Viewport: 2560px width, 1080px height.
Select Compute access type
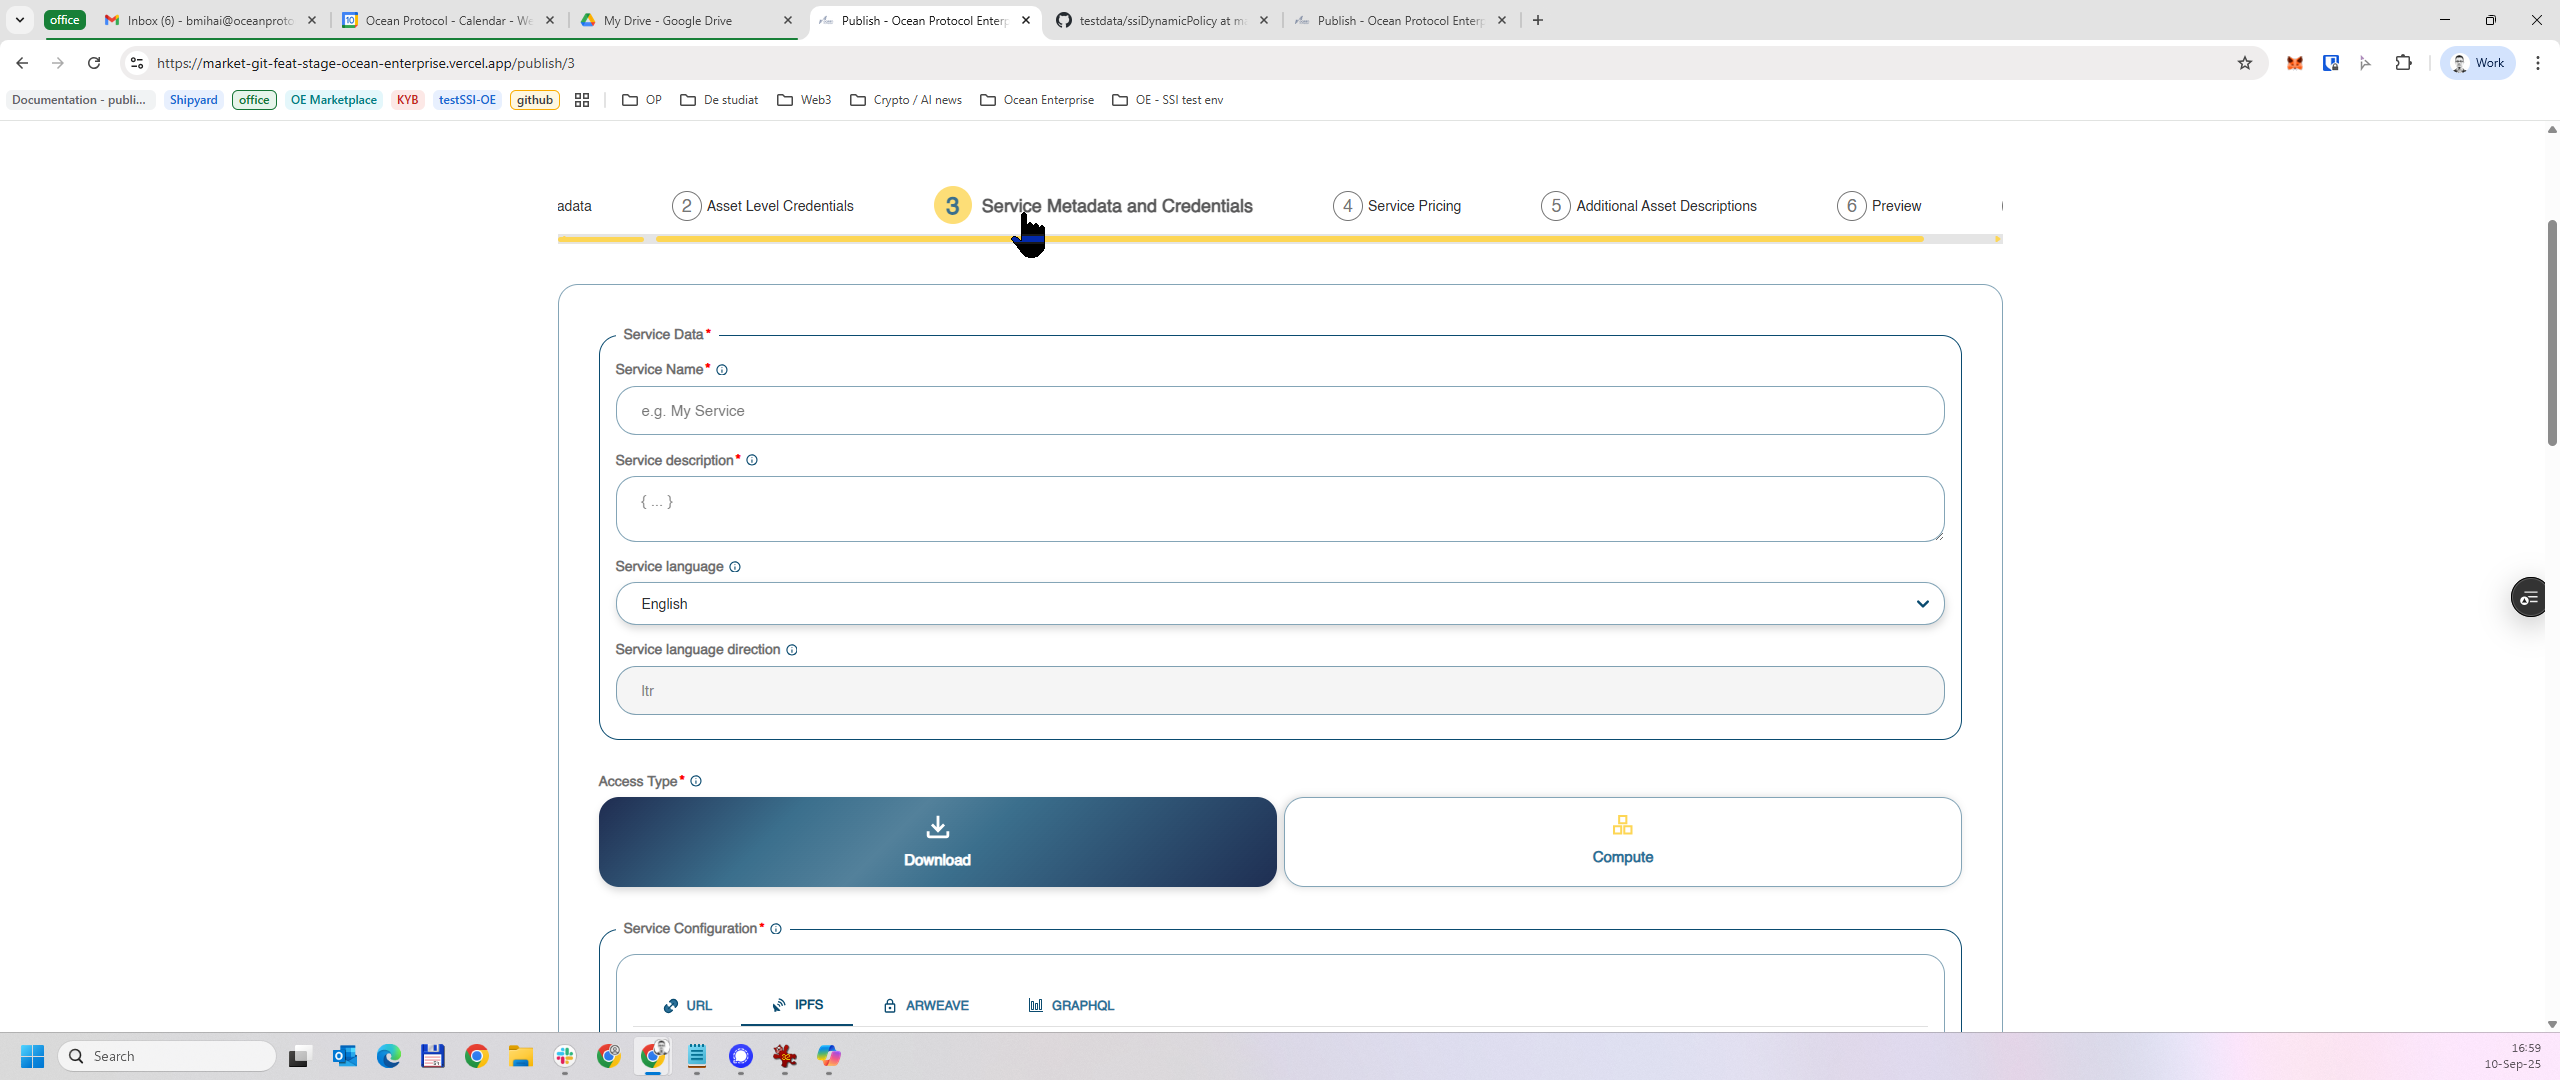(1622, 842)
